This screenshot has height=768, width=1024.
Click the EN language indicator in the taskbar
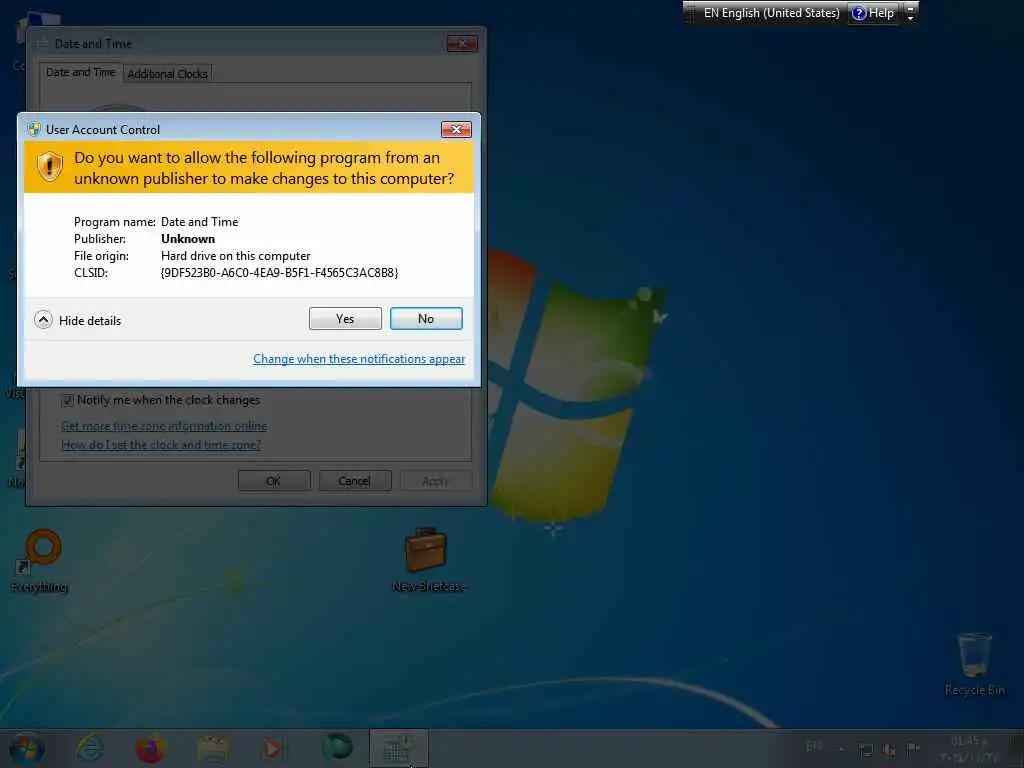(x=814, y=746)
